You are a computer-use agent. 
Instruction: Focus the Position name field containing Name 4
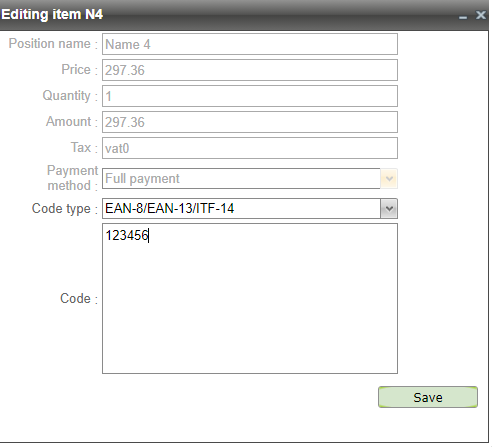[x=250, y=44]
